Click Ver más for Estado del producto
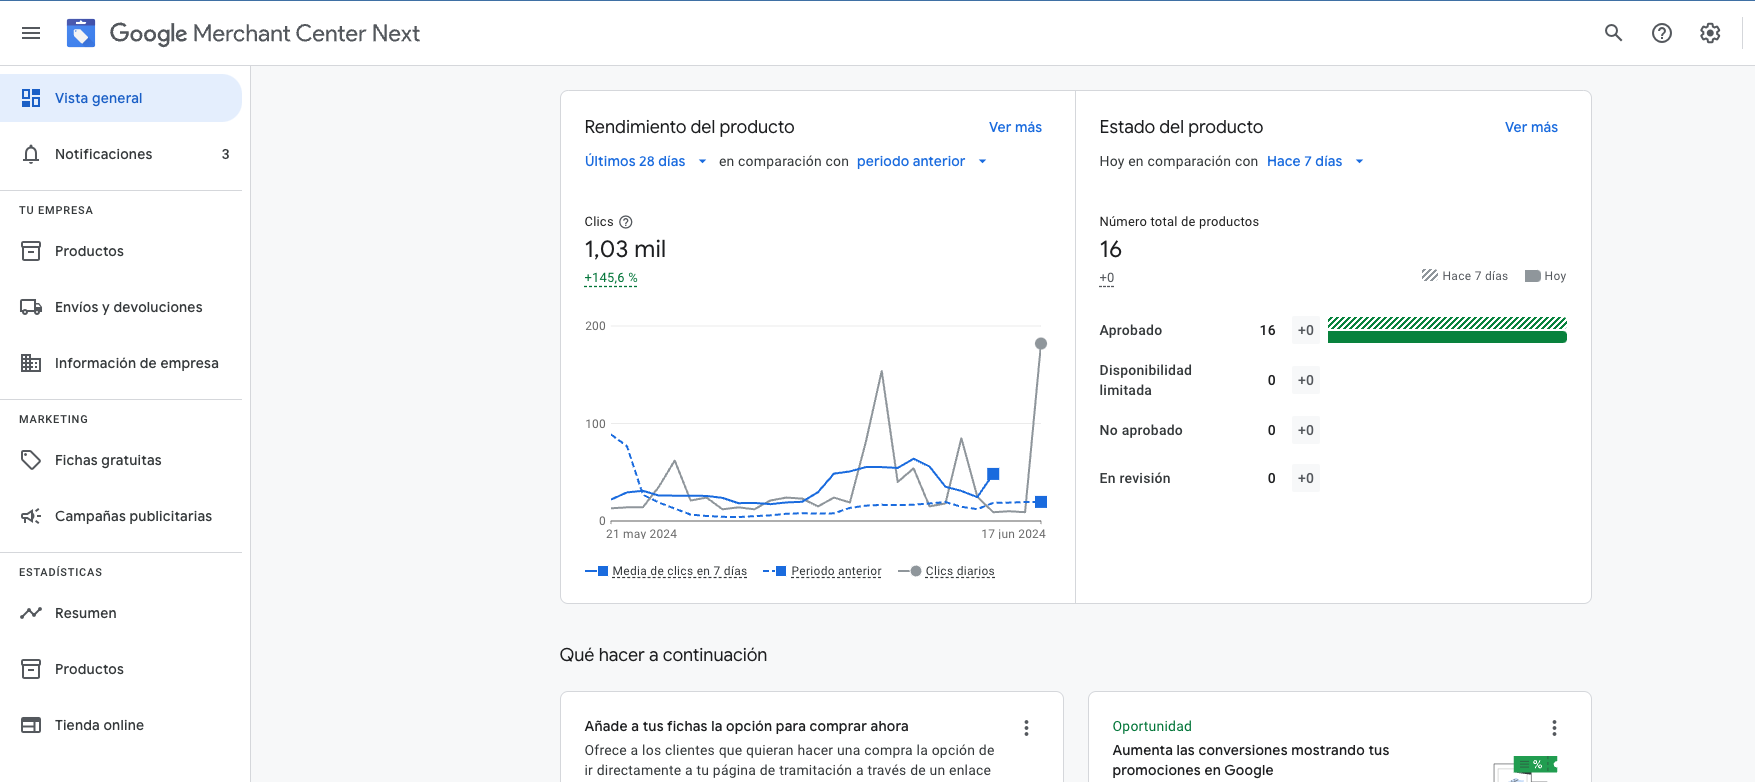This screenshot has height=782, width=1755. tap(1530, 127)
